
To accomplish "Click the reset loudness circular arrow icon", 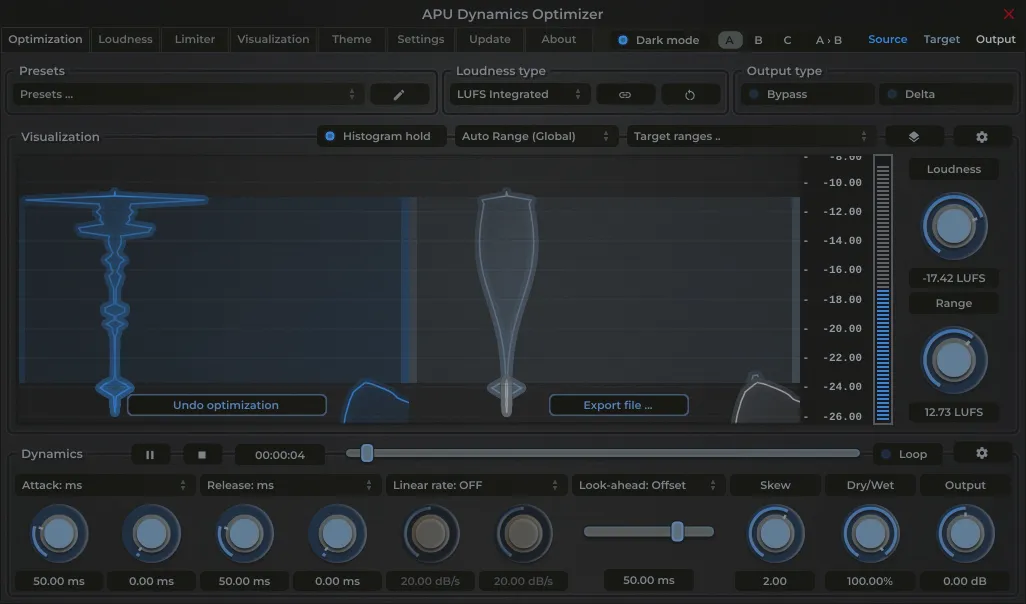I will [x=690, y=94].
